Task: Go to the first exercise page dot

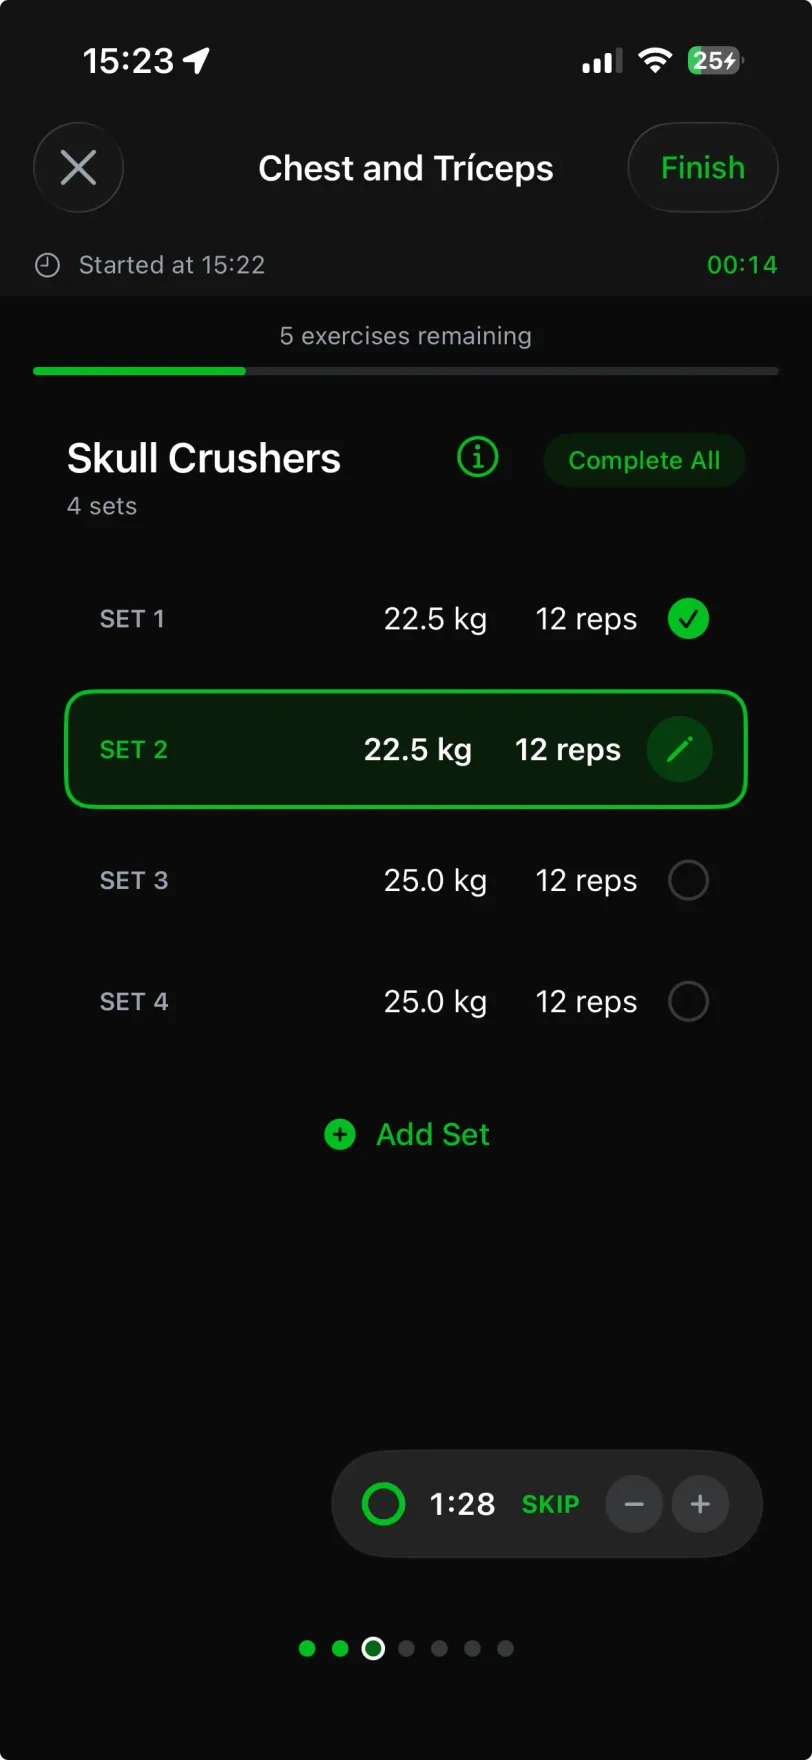Action: 307,1648
